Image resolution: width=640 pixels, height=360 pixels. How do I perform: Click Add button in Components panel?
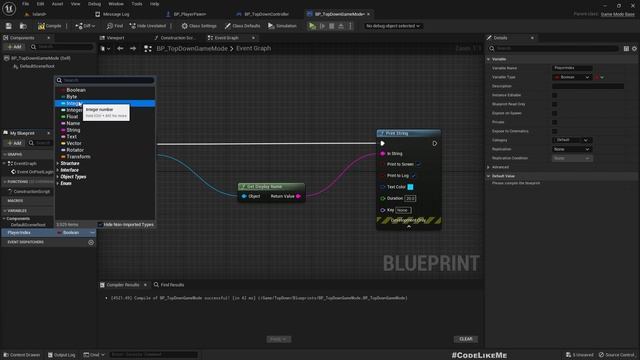click(x=14, y=47)
